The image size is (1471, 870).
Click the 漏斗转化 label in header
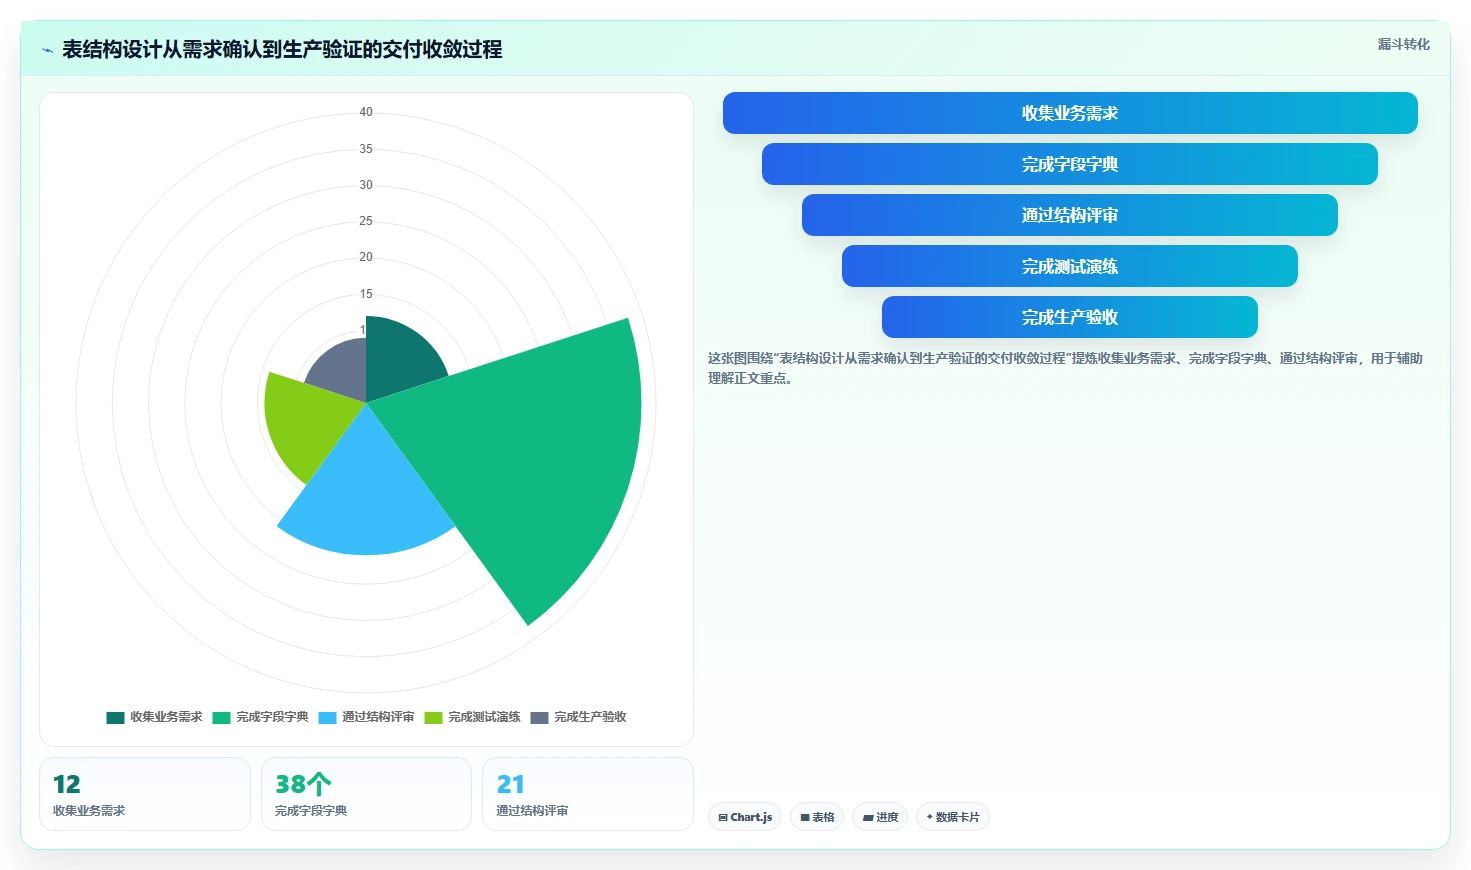tap(1403, 44)
